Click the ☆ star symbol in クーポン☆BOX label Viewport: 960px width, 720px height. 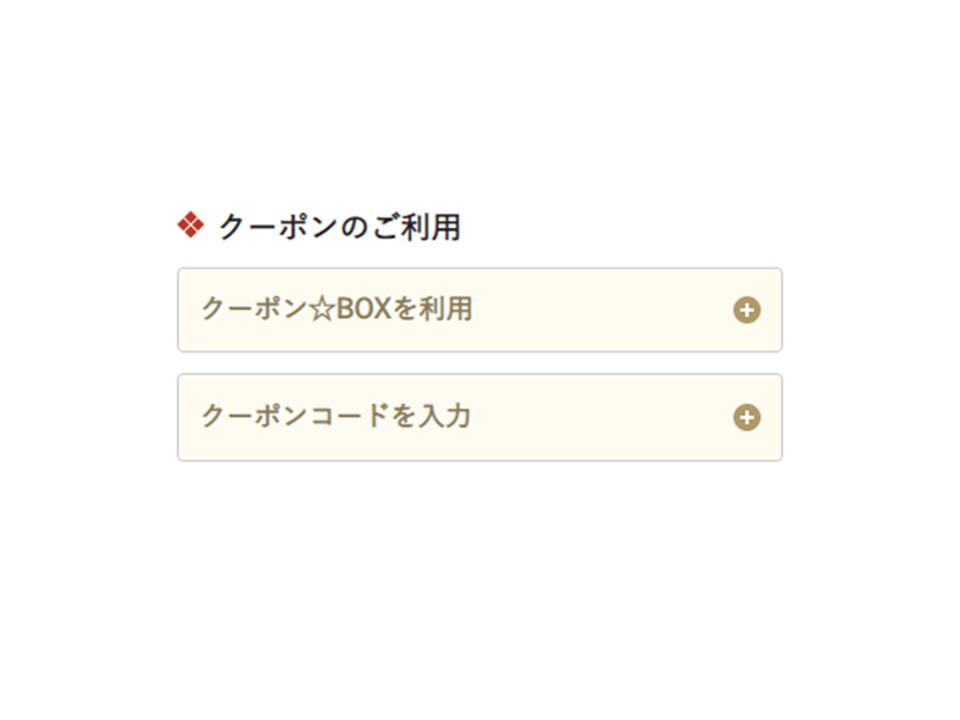click(x=321, y=310)
